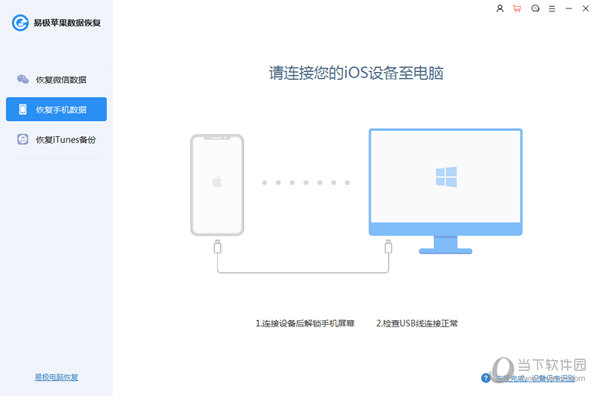This screenshot has width=600, height=396.
Task: Open the hamburger menu icon
Action: (x=552, y=8)
